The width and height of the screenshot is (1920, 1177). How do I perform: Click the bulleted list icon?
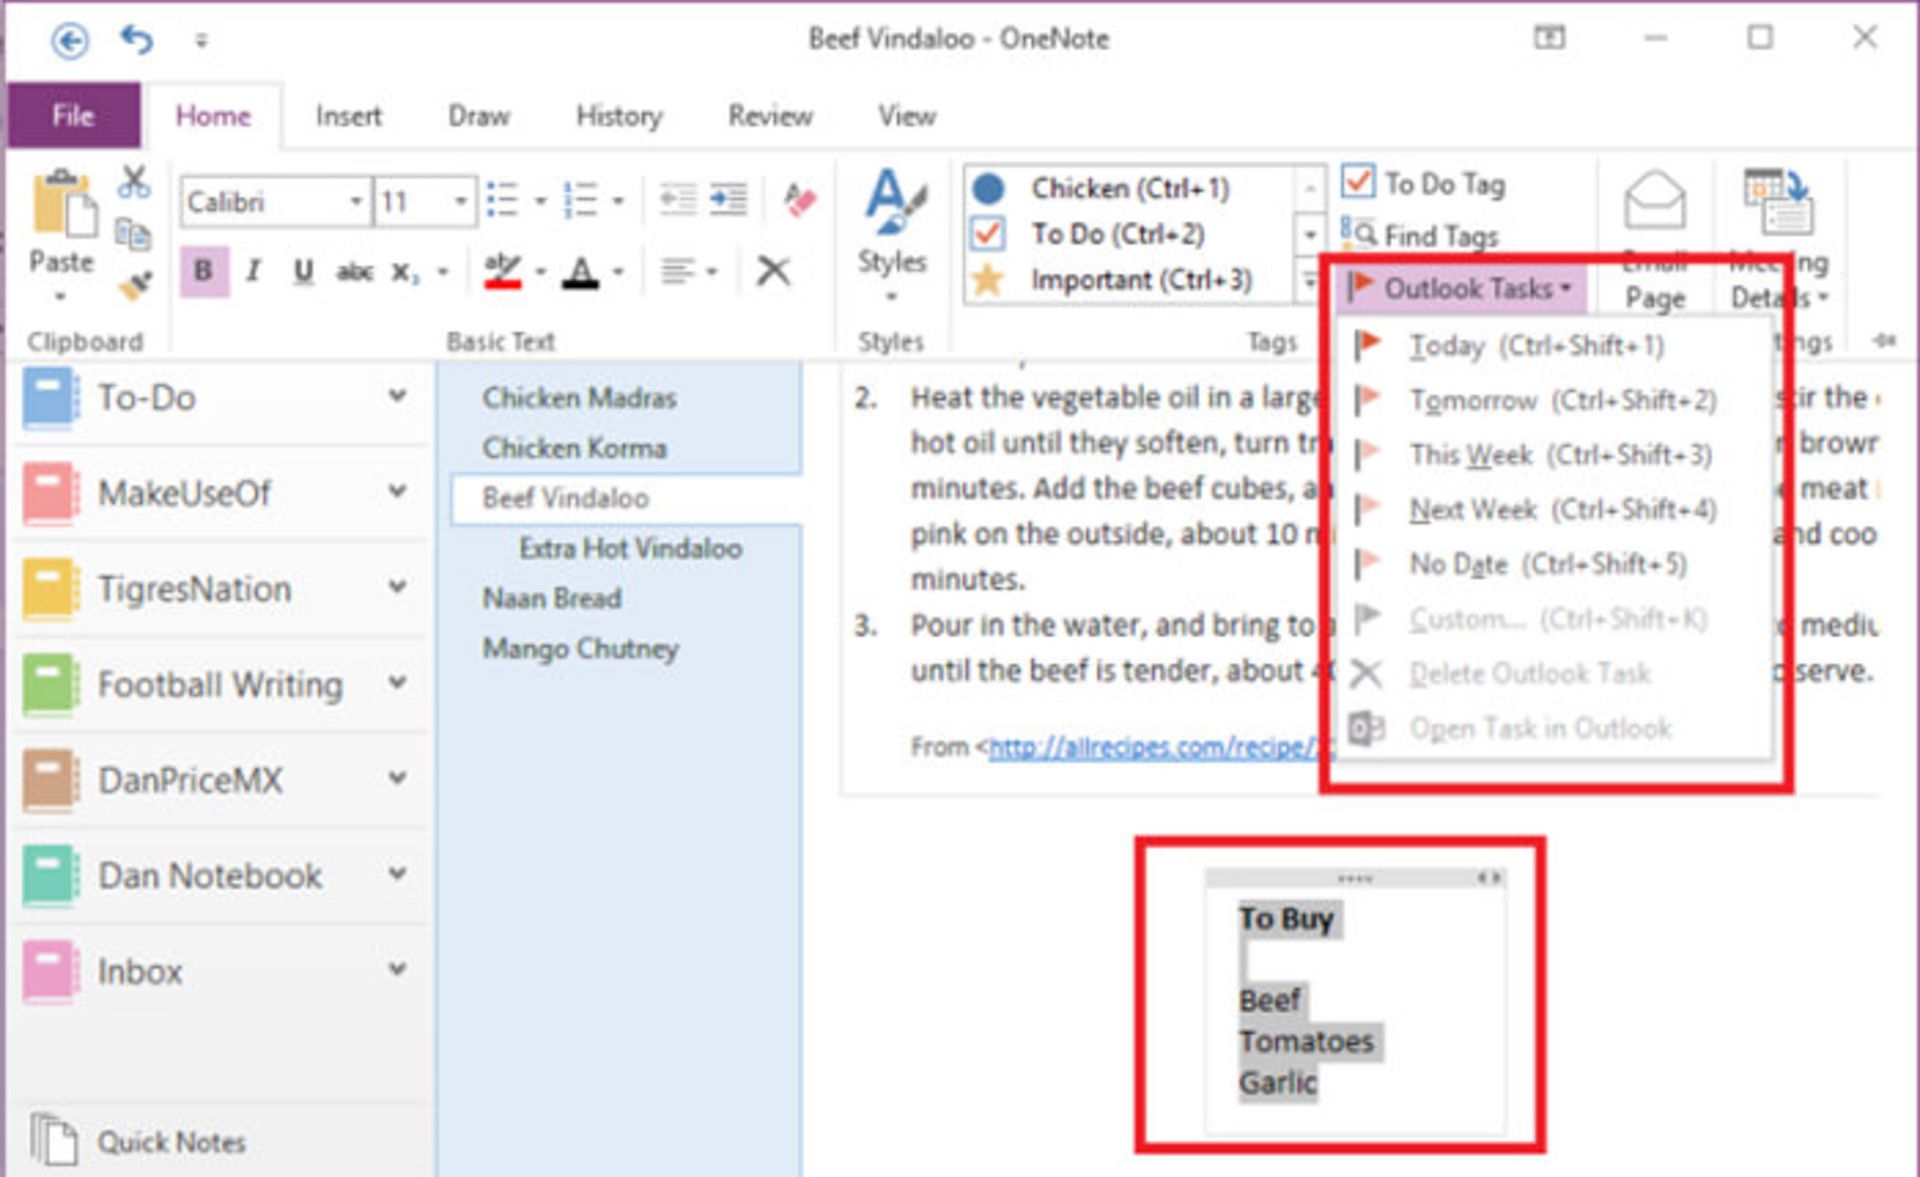[502, 200]
